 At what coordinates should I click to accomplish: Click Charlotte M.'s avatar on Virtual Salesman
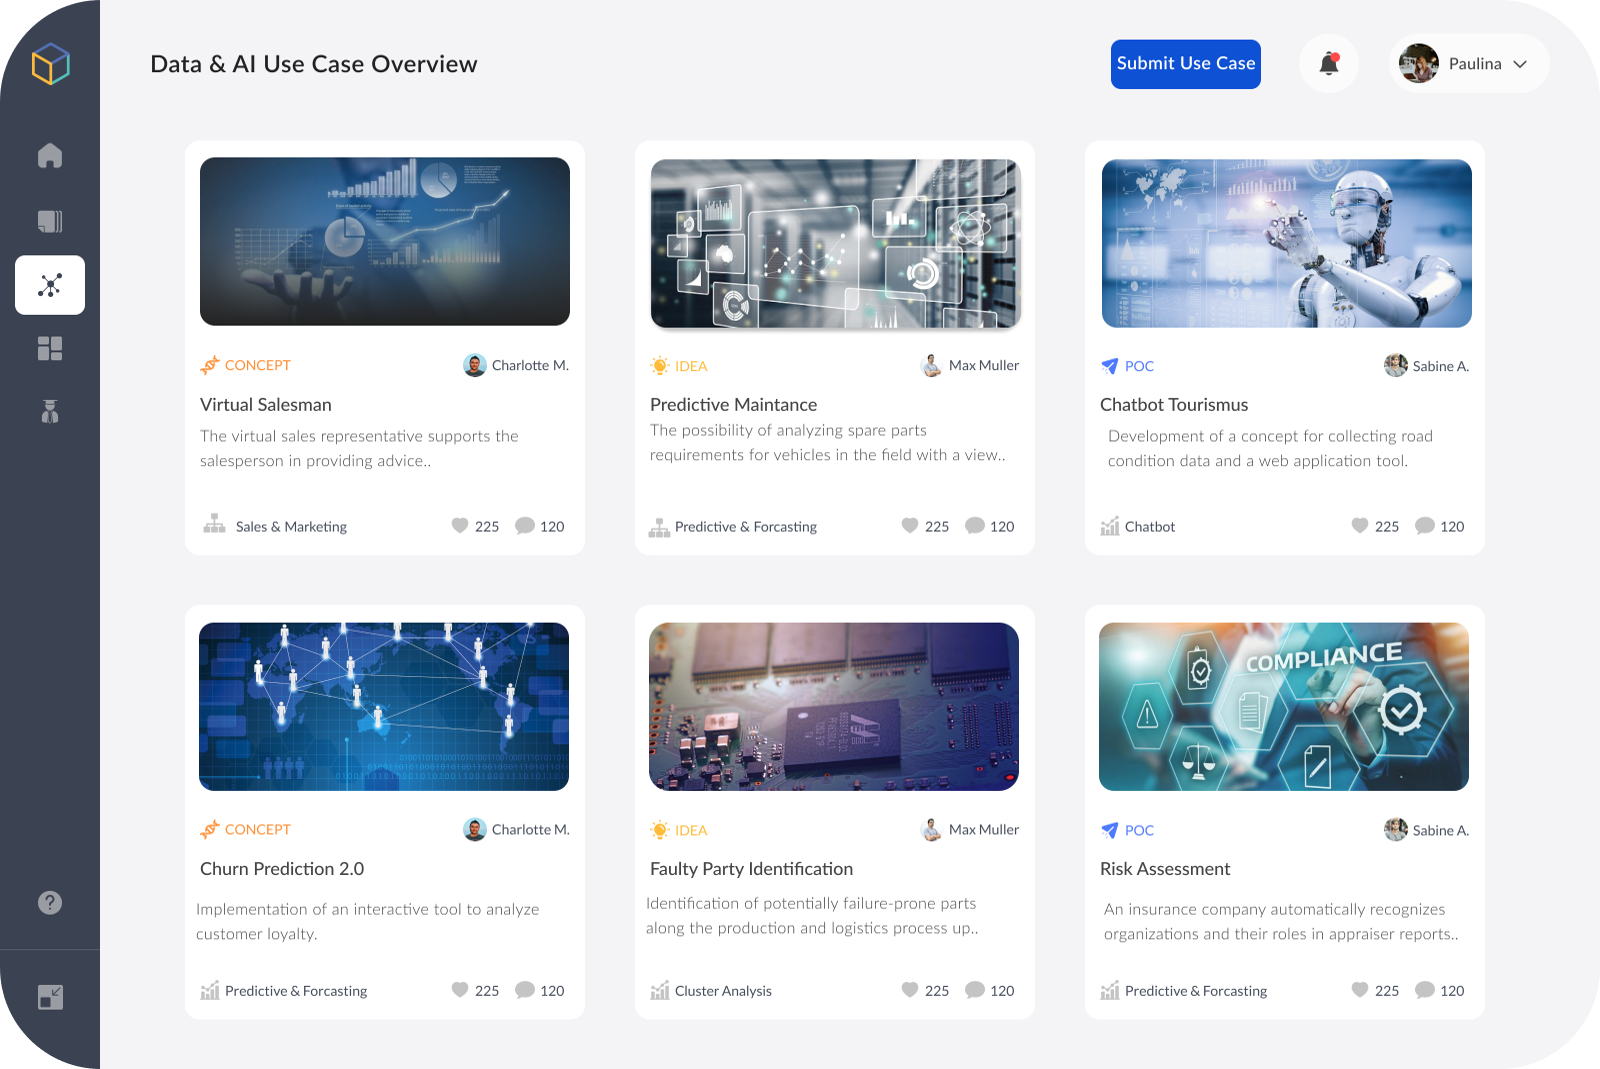coord(475,365)
